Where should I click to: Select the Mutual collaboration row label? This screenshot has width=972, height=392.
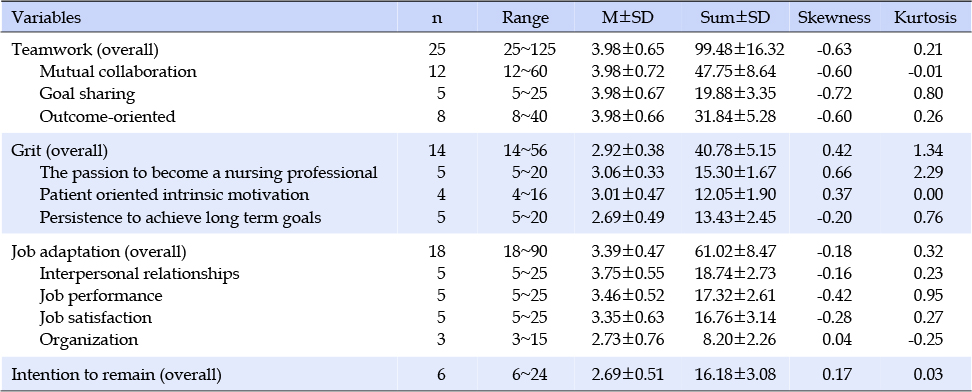118,72
